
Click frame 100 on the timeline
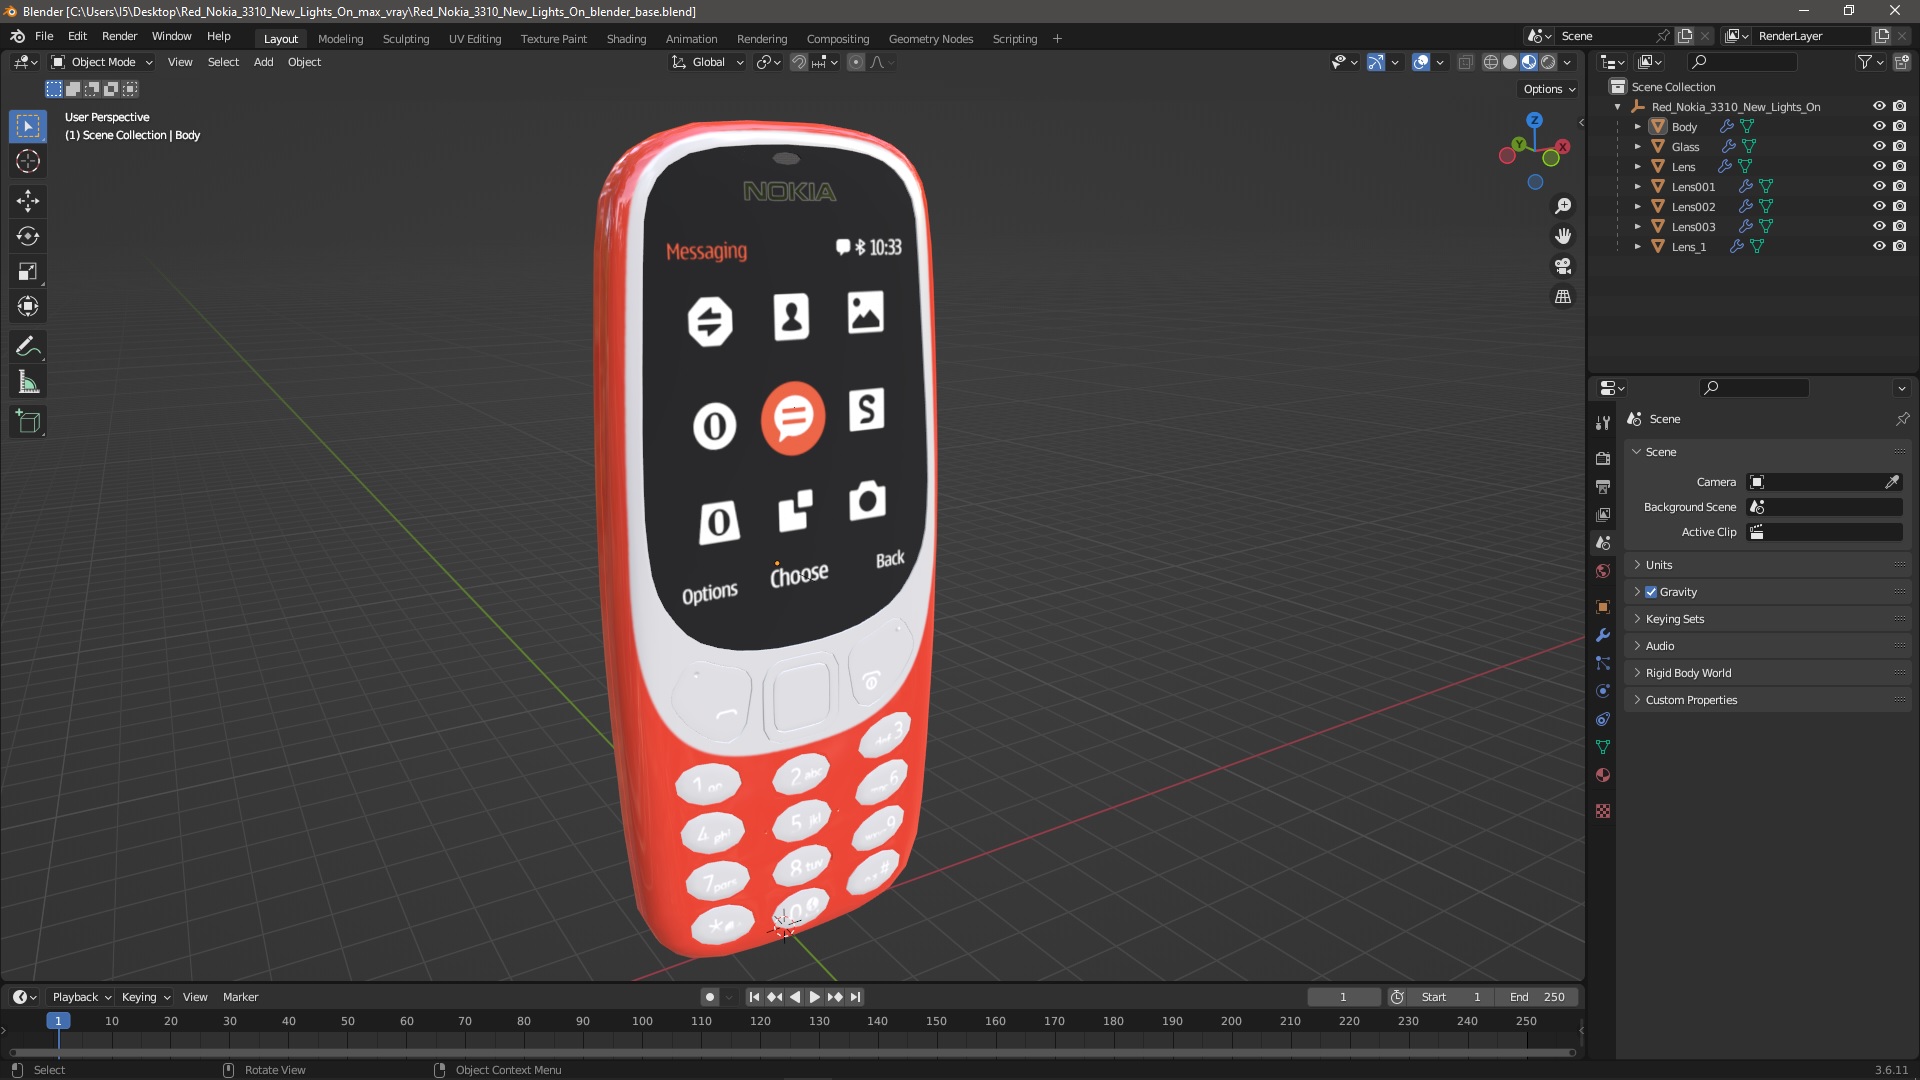coord(642,1022)
